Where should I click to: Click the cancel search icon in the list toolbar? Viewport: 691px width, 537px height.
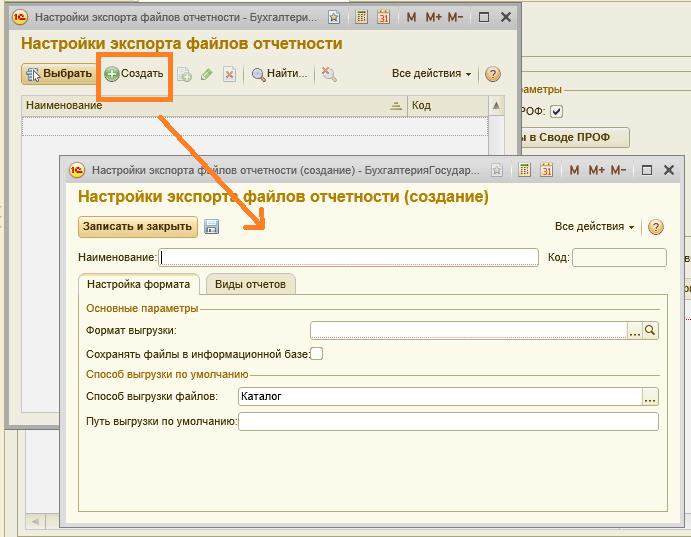pyautogui.click(x=329, y=74)
